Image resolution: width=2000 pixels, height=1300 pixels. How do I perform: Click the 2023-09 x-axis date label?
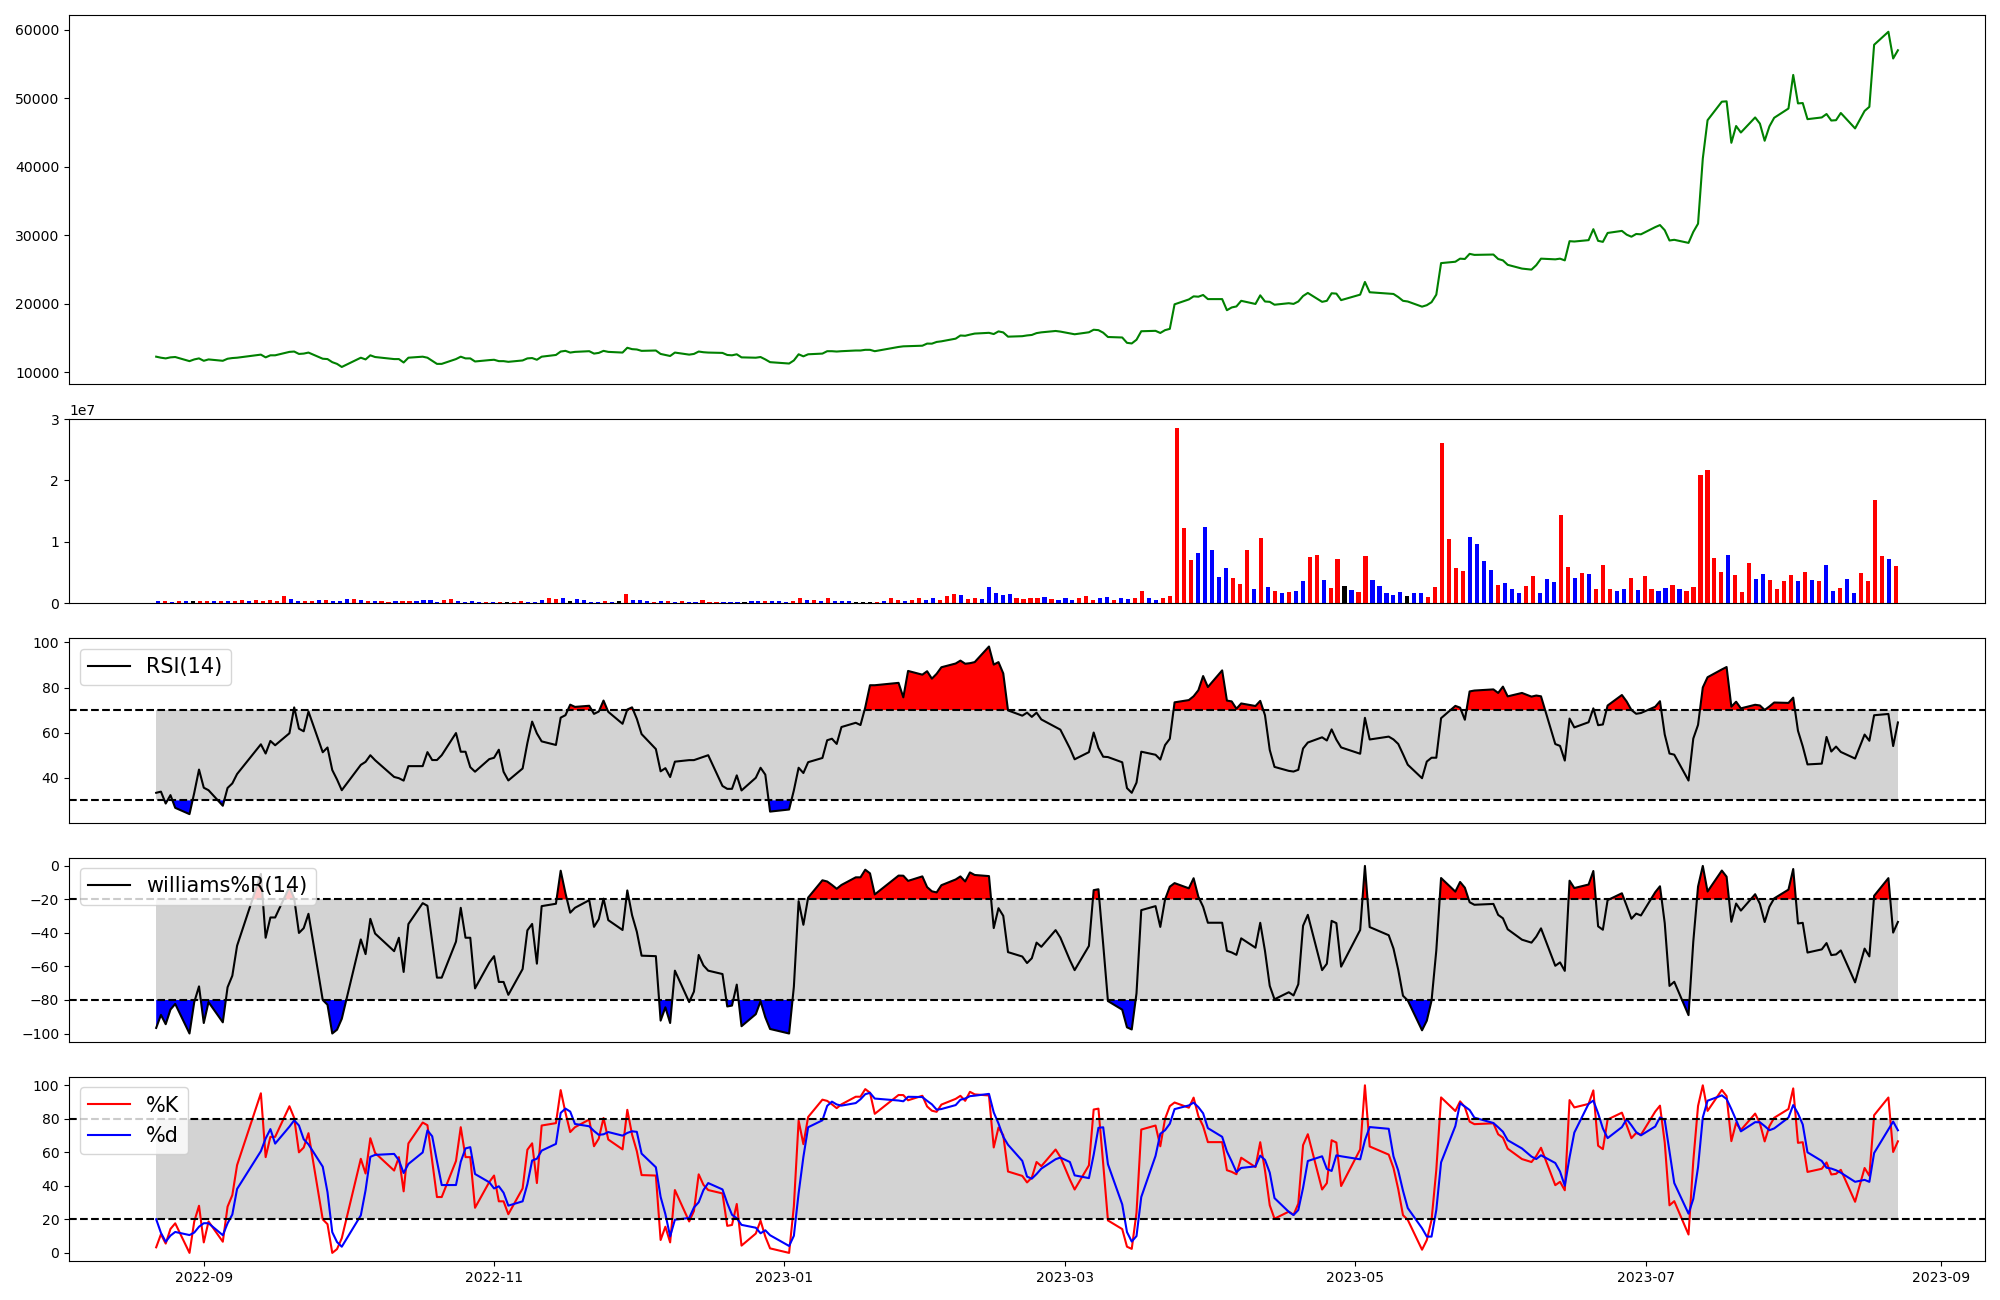[1941, 1277]
